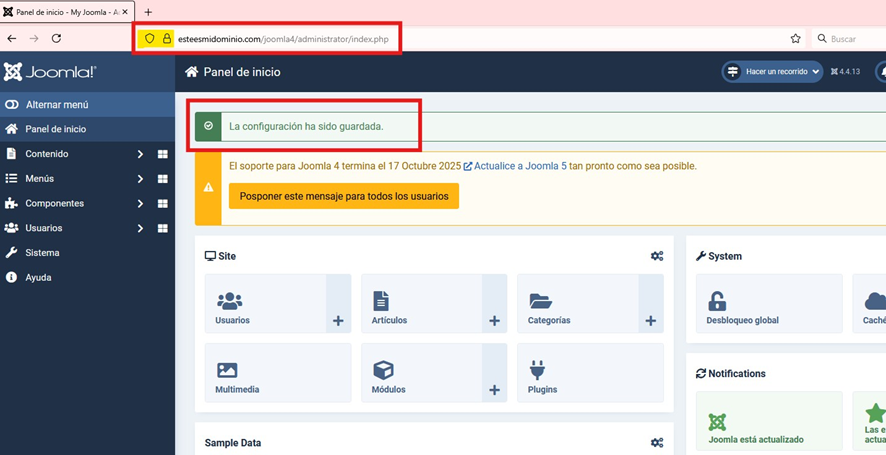The width and height of the screenshot is (886, 455).
Task: Add a new category with Categorías plus
Action: coord(651,304)
